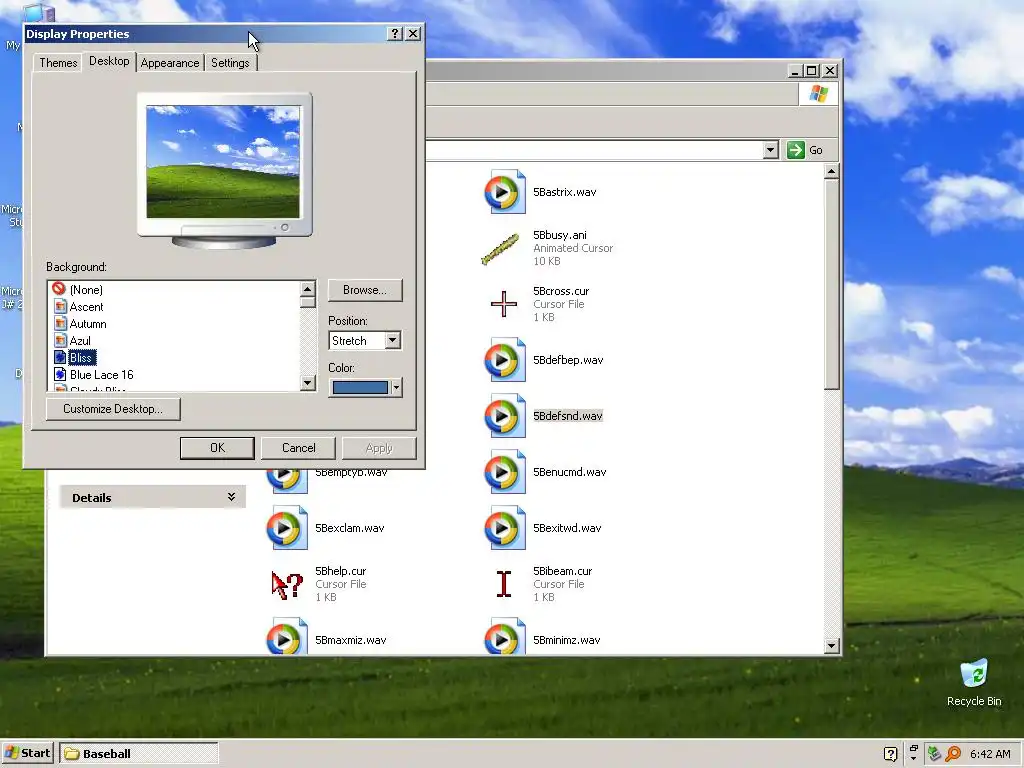This screenshot has height=768, width=1024.
Task: Open the Explorer address bar dropdown arrow
Action: click(771, 150)
